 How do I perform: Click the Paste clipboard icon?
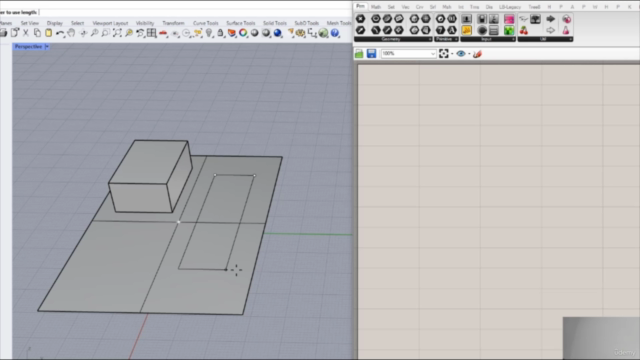coord(48,33)
